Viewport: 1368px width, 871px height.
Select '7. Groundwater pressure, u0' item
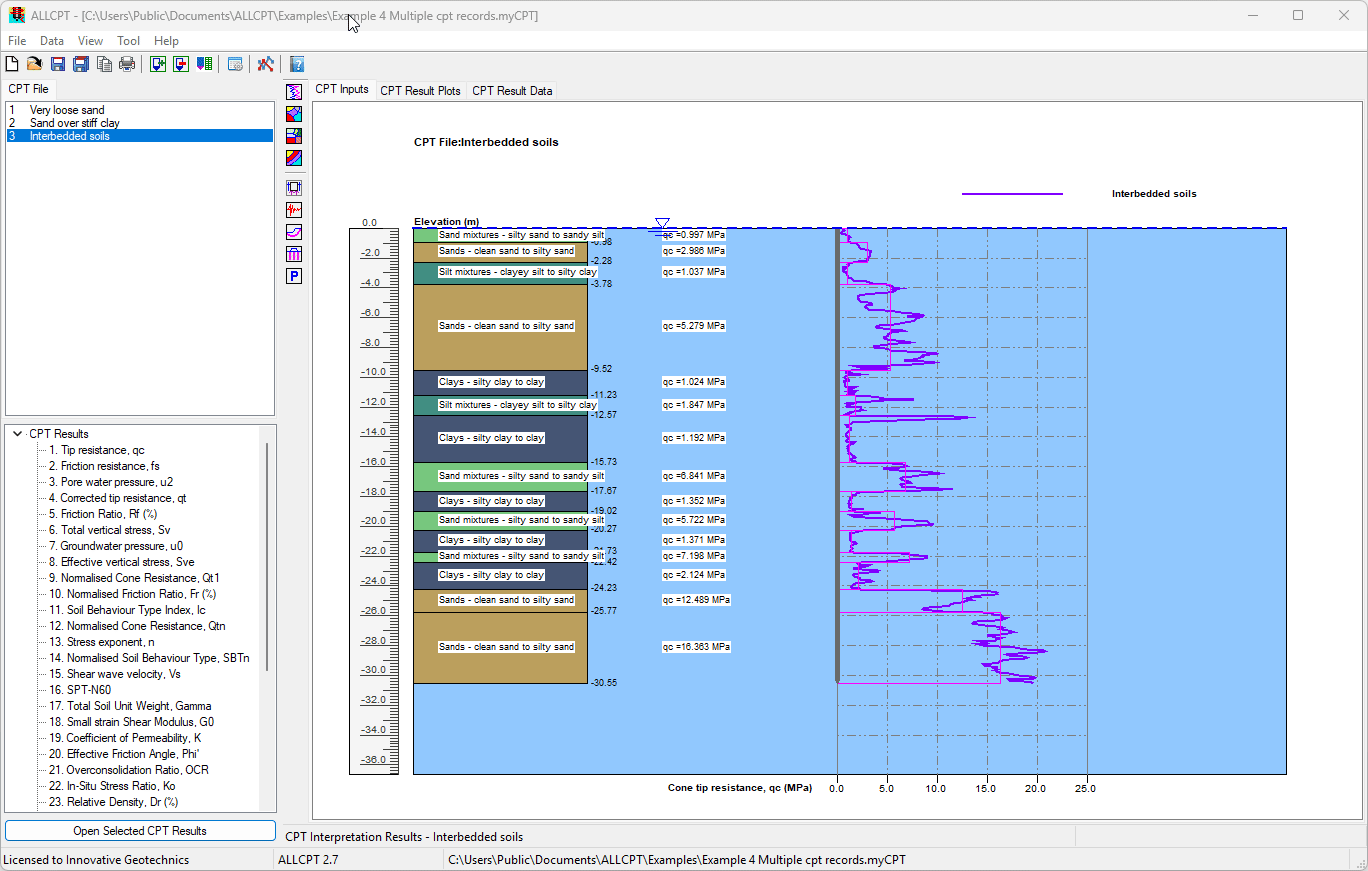pyautogui.click(x=116, y=546)
